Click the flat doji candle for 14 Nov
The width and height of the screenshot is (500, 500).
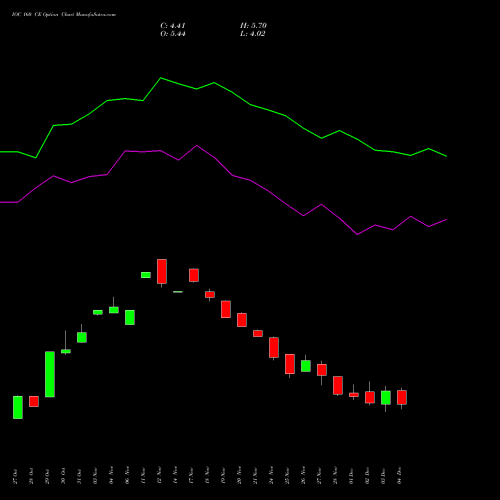(178, 292)
